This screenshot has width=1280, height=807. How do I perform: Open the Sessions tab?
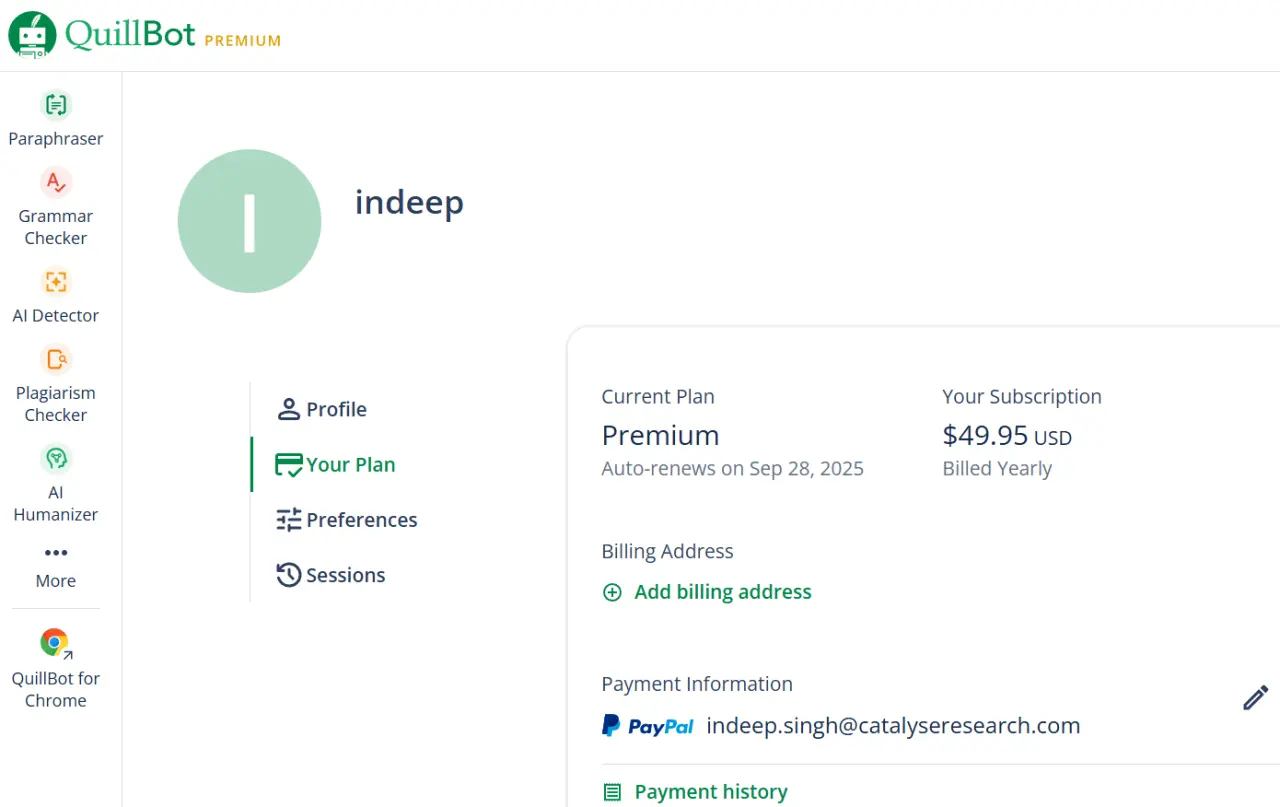[x=331, y=575]
